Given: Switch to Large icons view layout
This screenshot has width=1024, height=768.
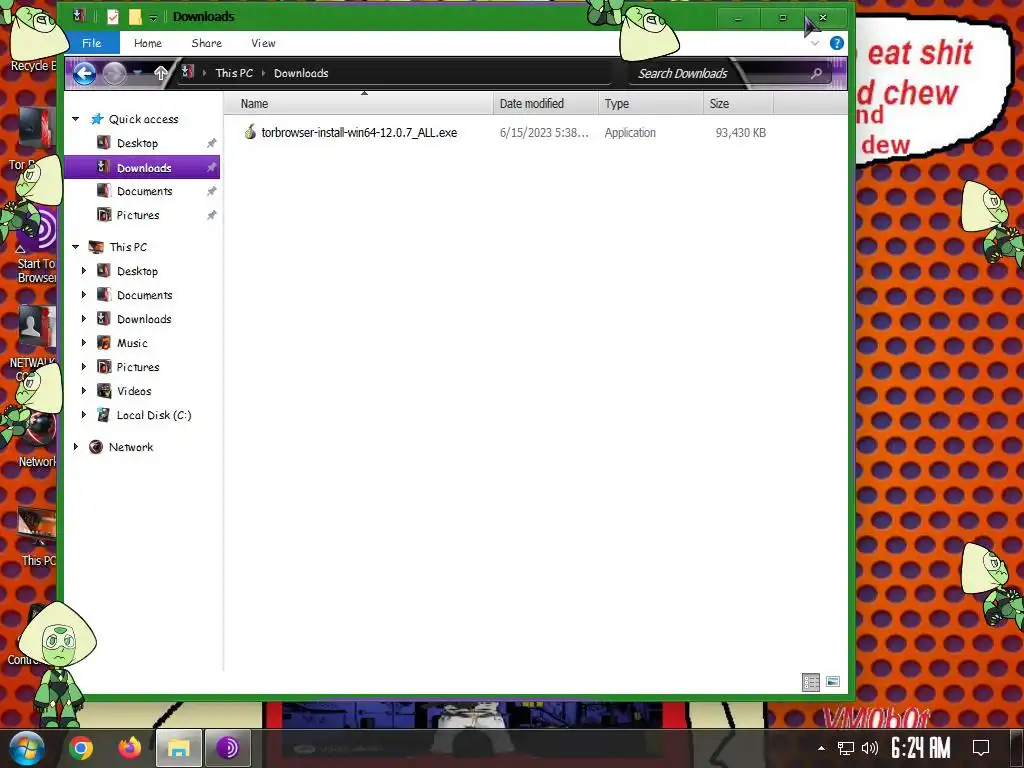Looking at the screenshot, I should click(833, 682).
